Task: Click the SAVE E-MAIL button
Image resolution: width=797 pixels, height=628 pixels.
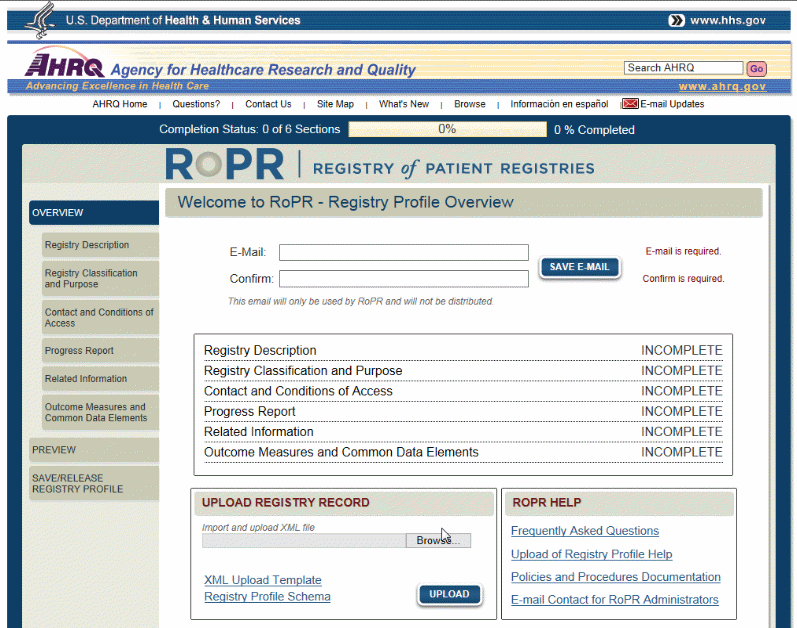Action: point(579,267)
